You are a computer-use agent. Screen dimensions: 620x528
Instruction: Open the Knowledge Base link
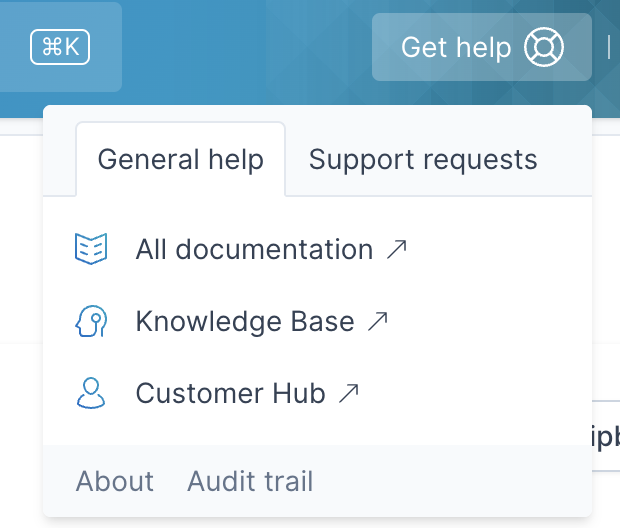click(x=245, y=321)
